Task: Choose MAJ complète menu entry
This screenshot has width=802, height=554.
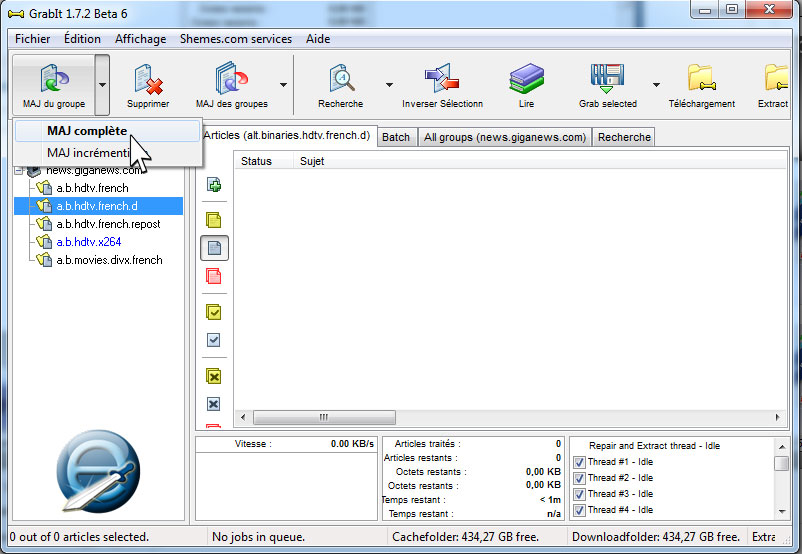Action: pos(107,131)
